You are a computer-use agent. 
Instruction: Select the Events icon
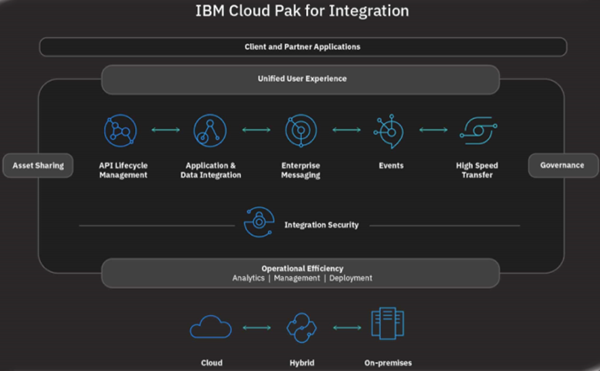tap(388, 131)
